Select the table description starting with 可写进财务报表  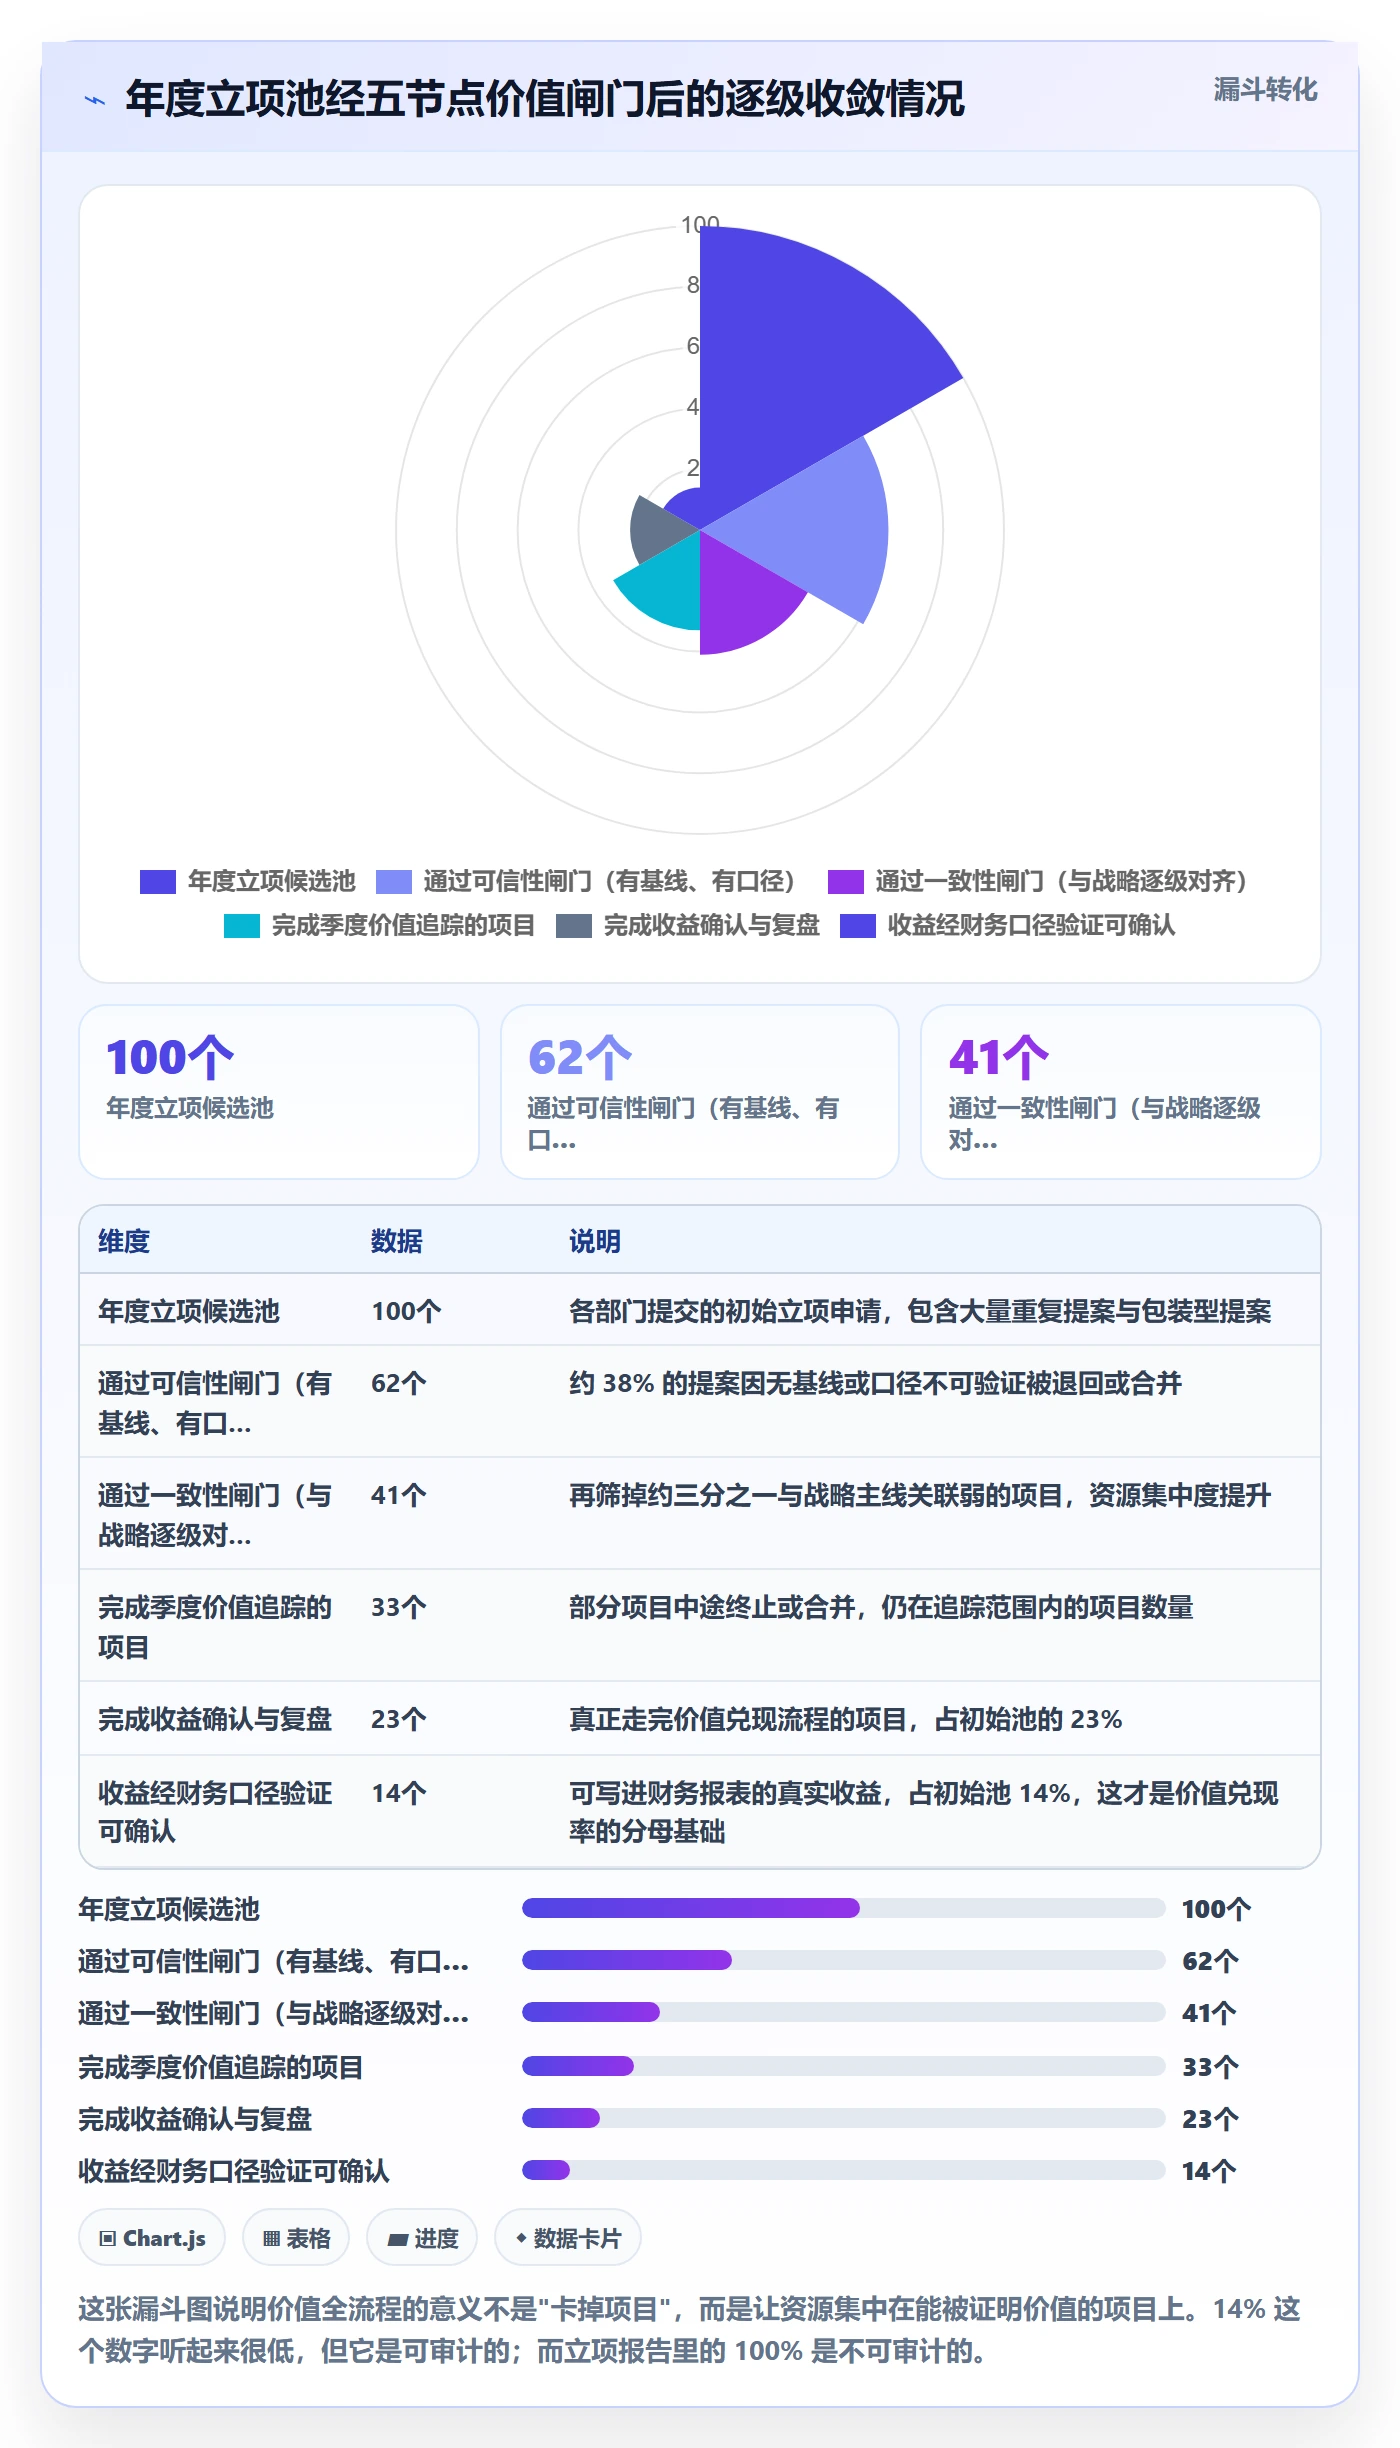pyautogui.click(x=924, y=1812)
